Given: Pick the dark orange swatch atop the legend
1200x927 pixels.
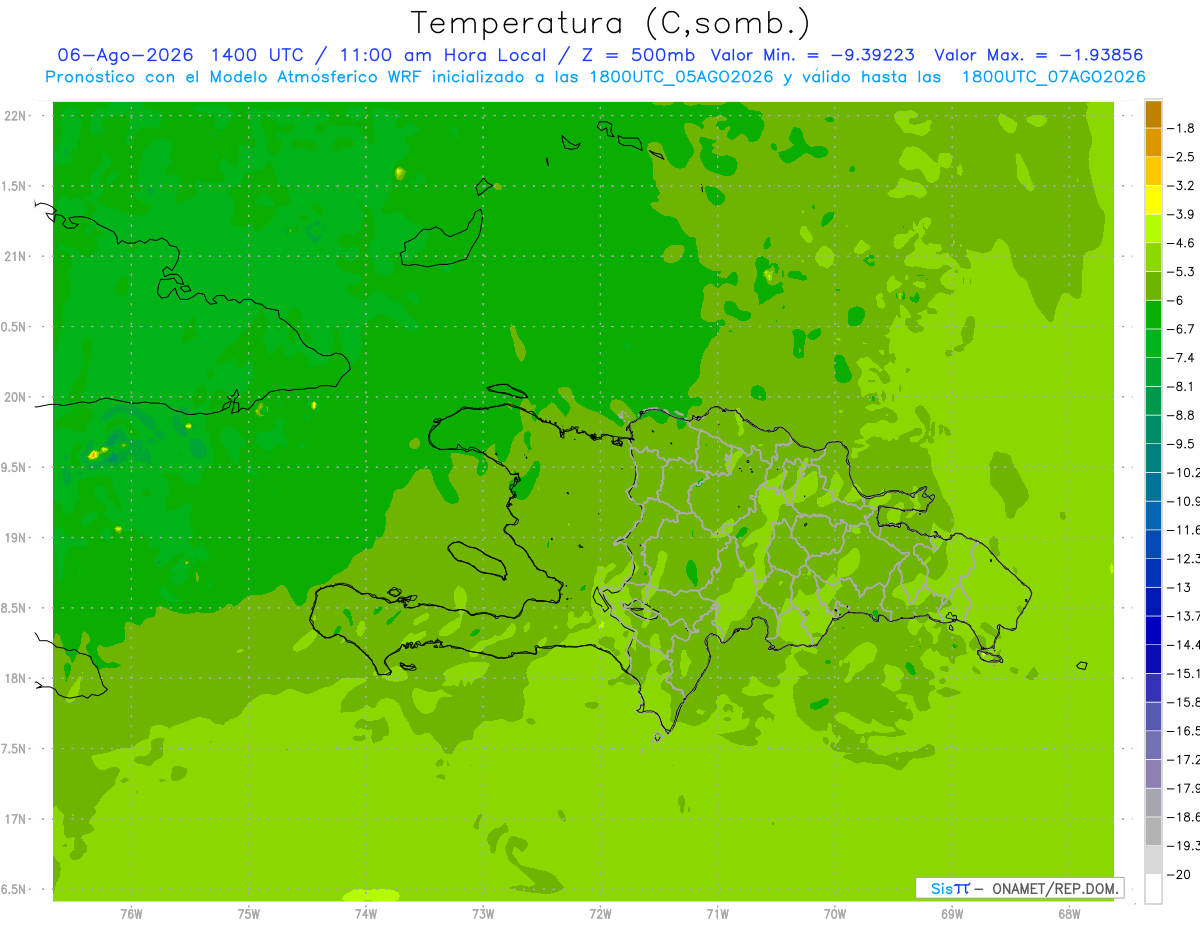Looking at the screenshot, I should pos(1153,114).
